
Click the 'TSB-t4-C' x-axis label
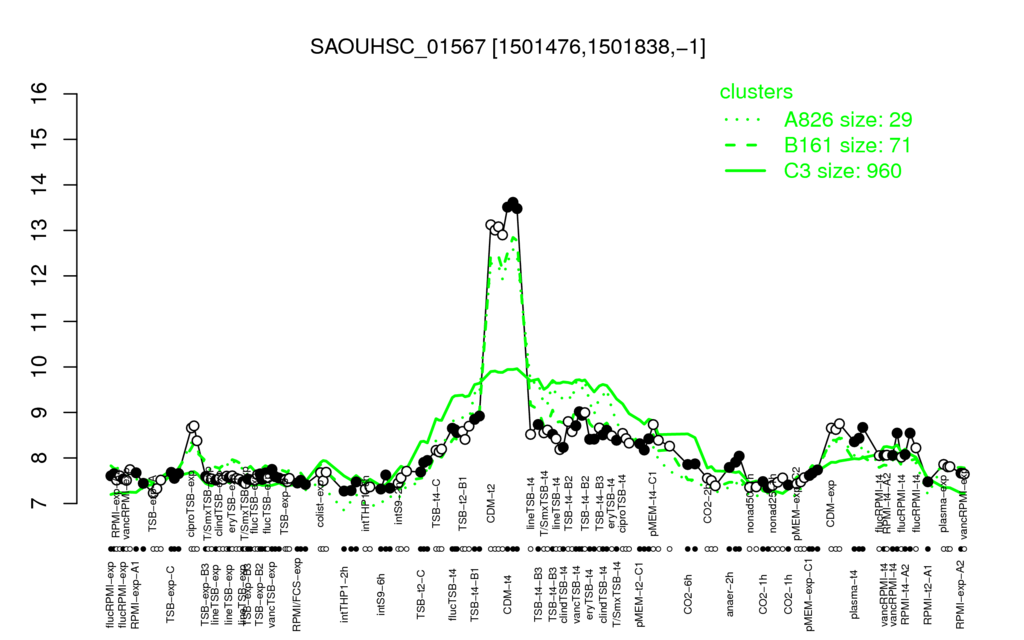[436, 502]
